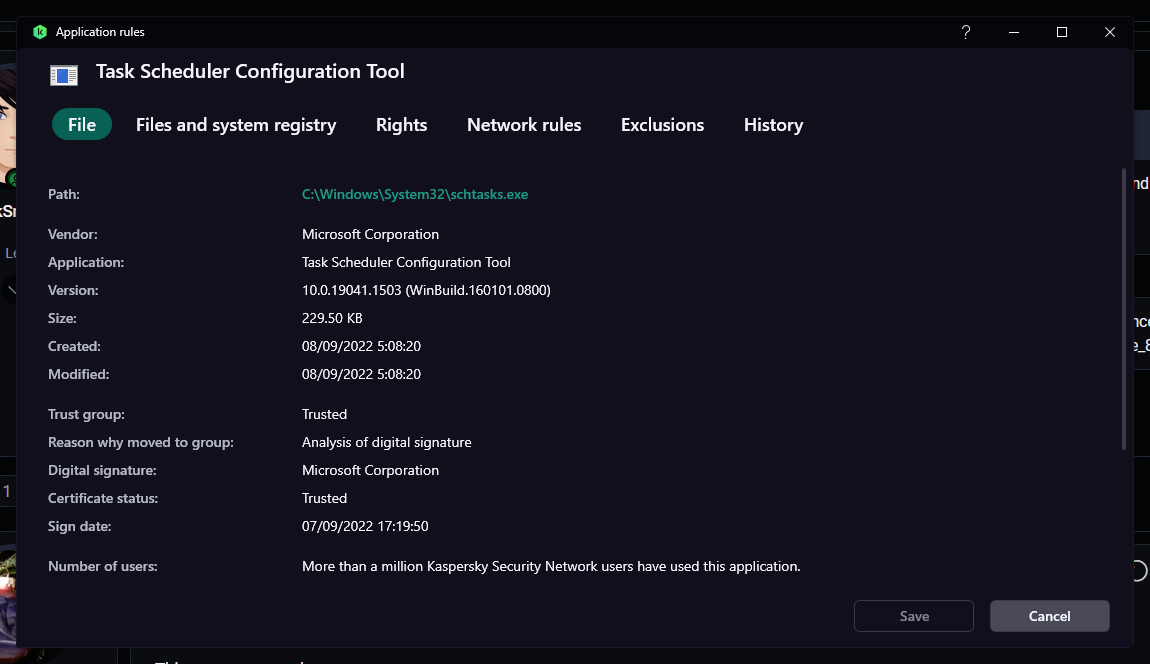1150x664 pixels.
Task: Click the Cancel button
Action: (1049, 616)
